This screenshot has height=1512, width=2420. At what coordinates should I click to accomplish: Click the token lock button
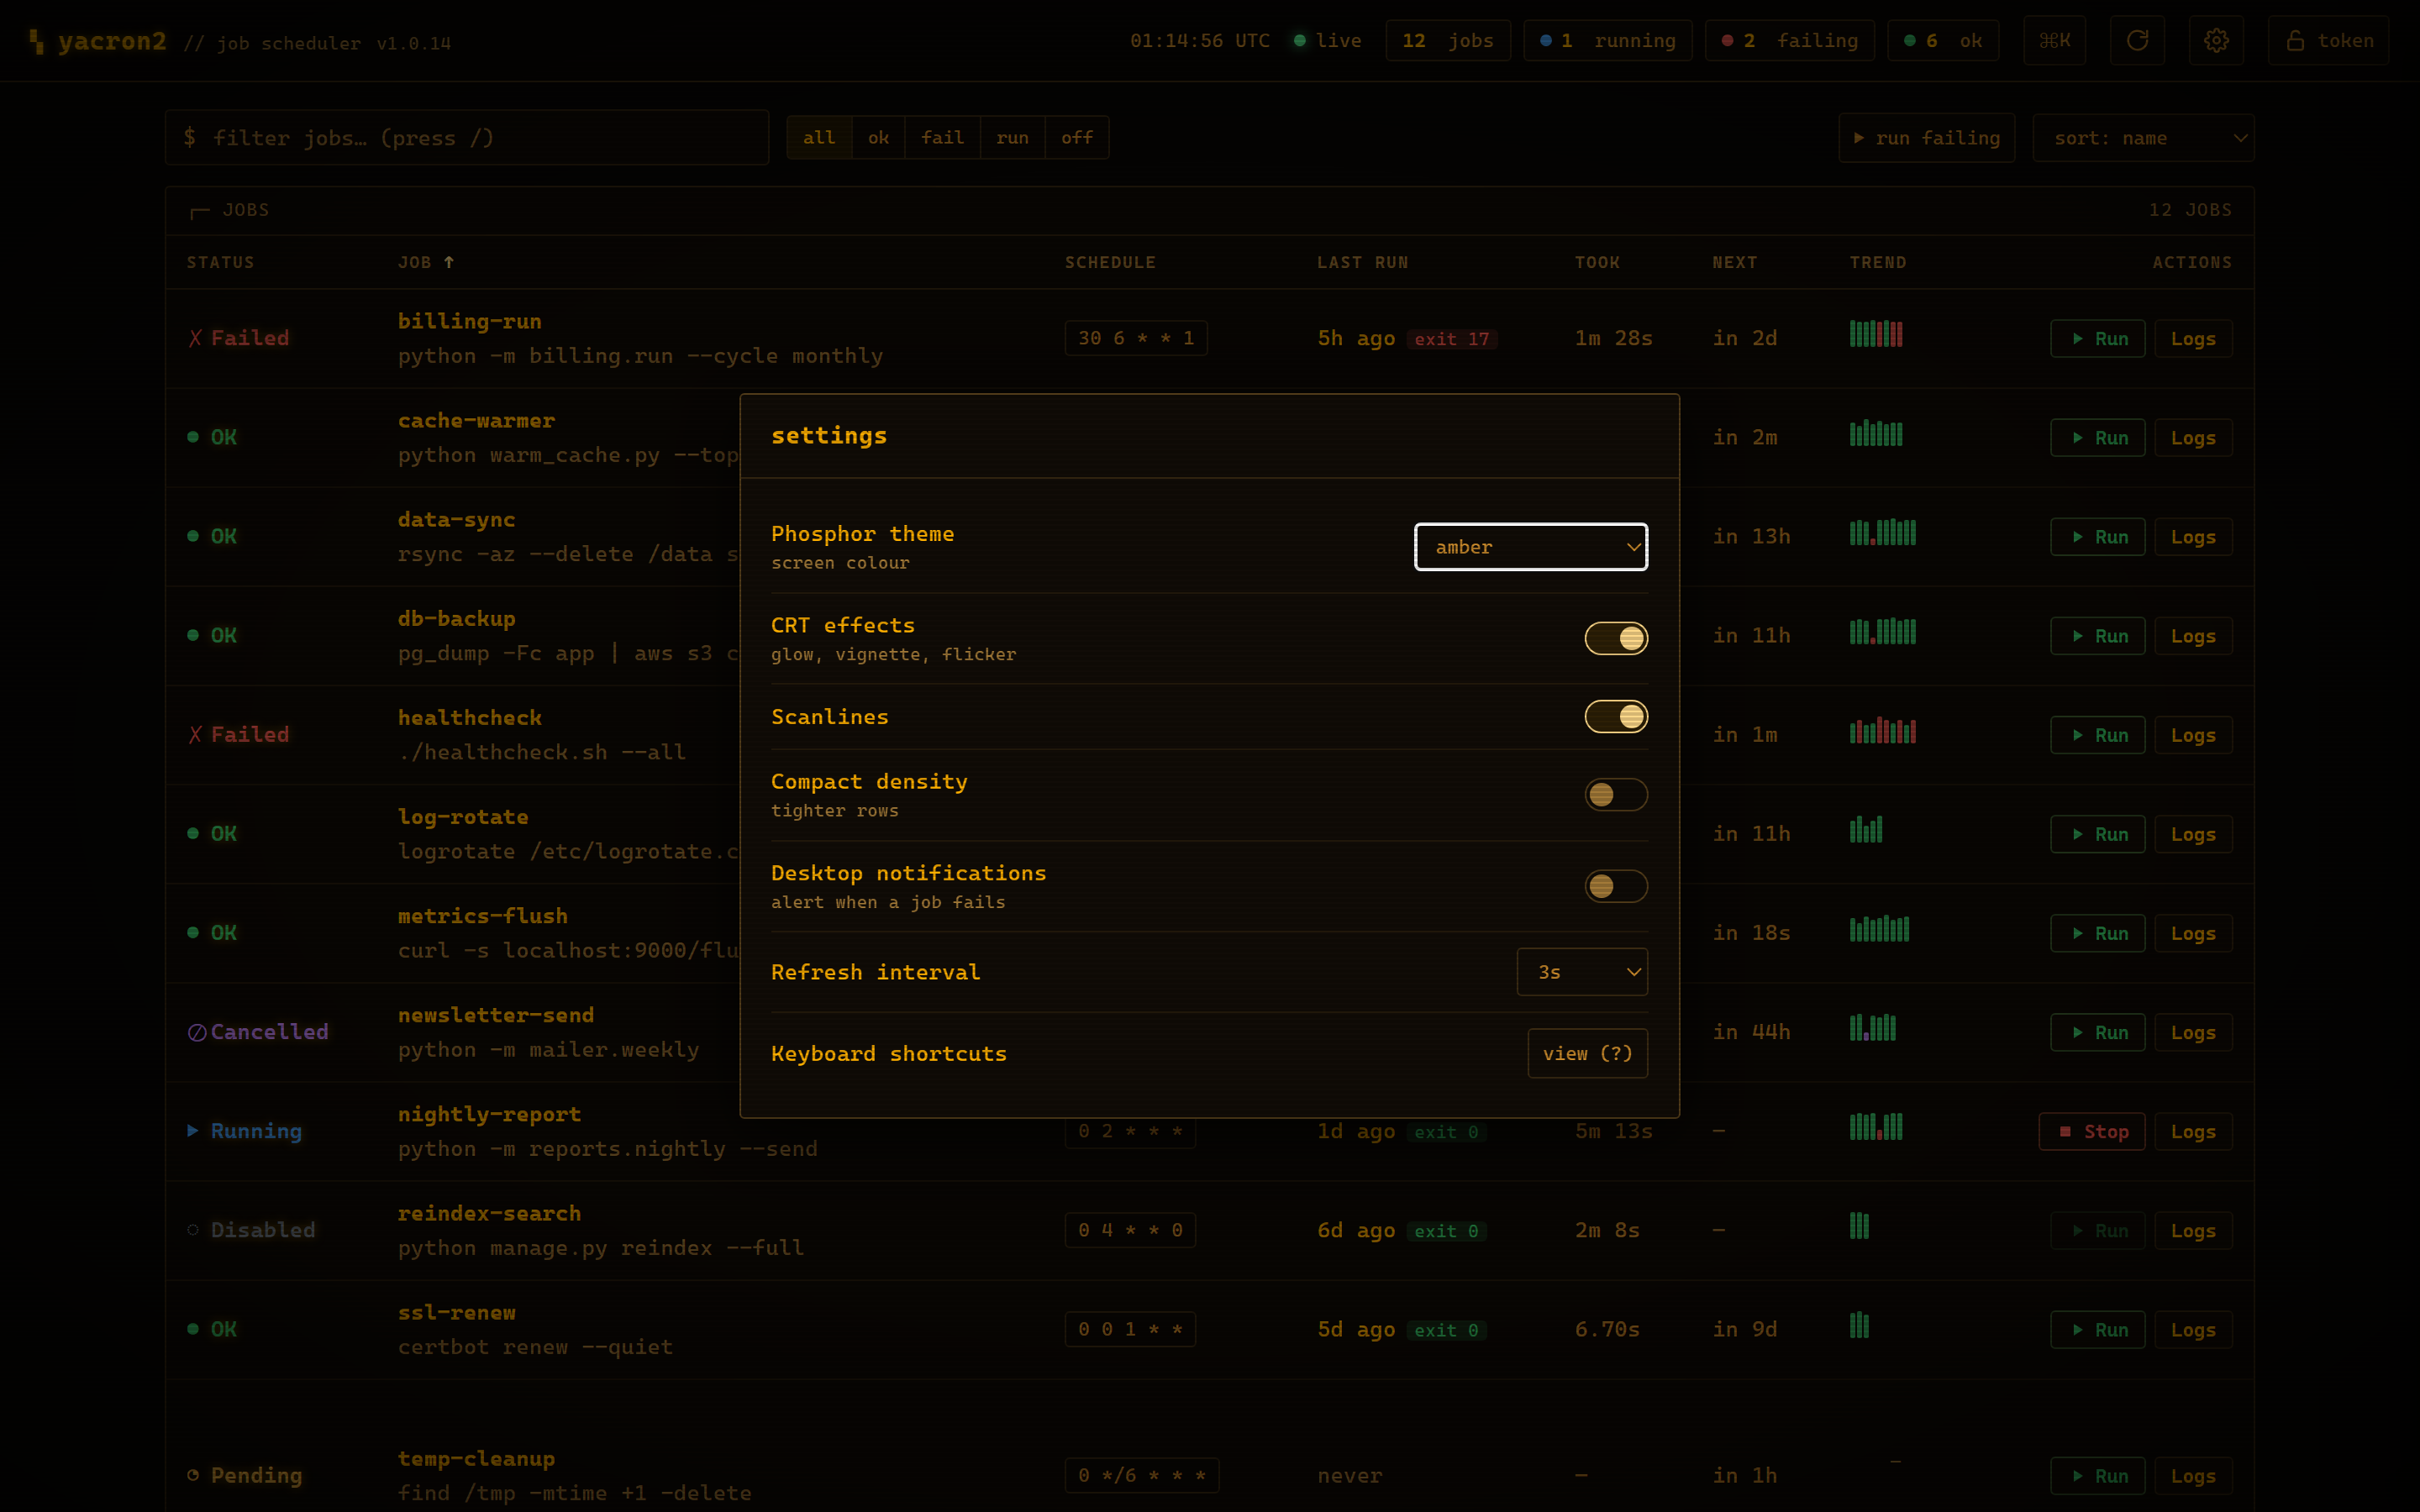click(x=2328, y=41)
